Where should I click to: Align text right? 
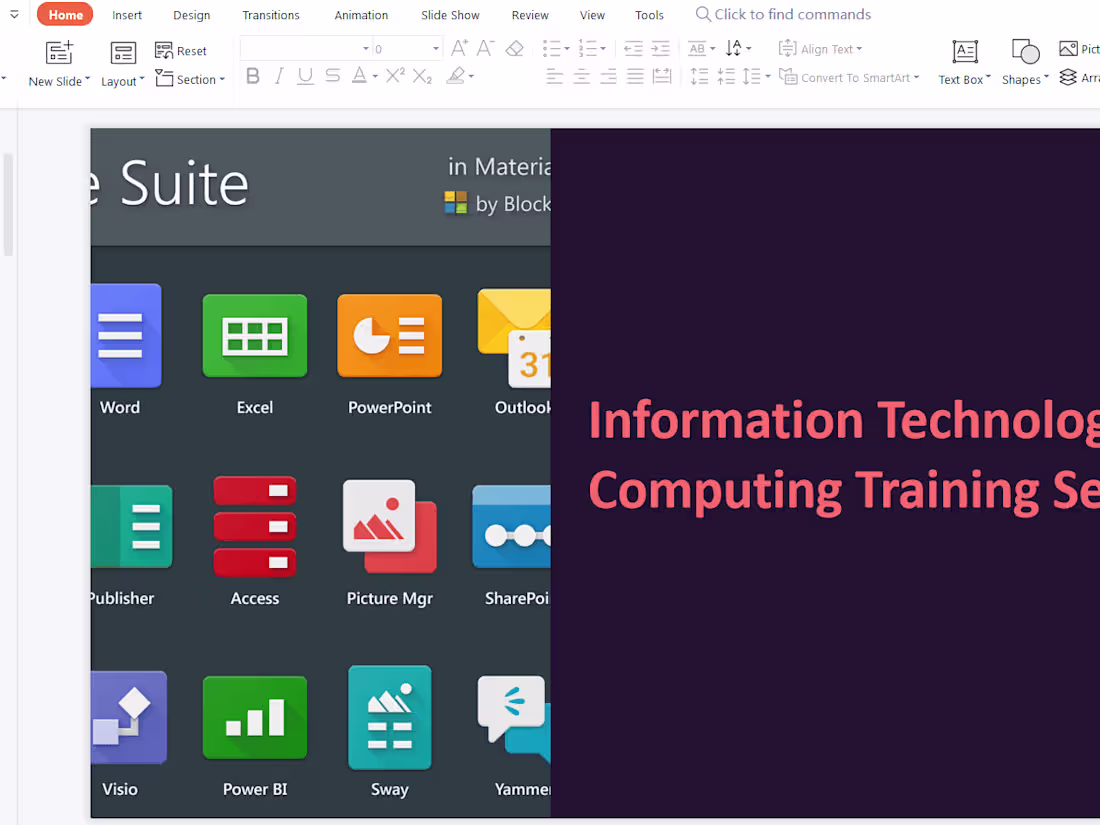[x=608, y=76]
